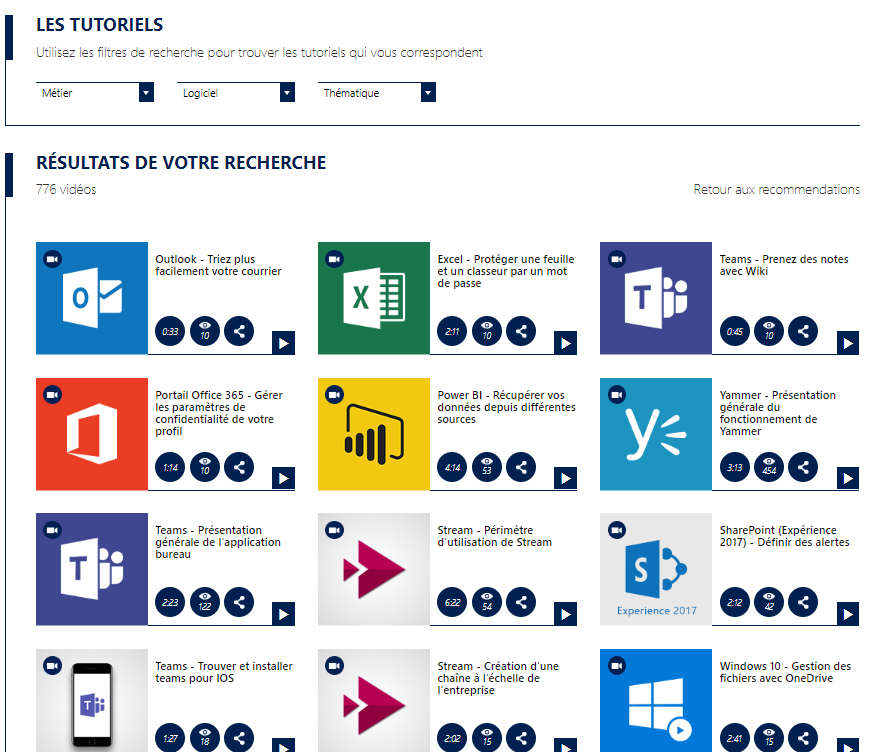888x752 pixels.
Task: Open the Thématique filter dropdown
Action: [377, 93]
